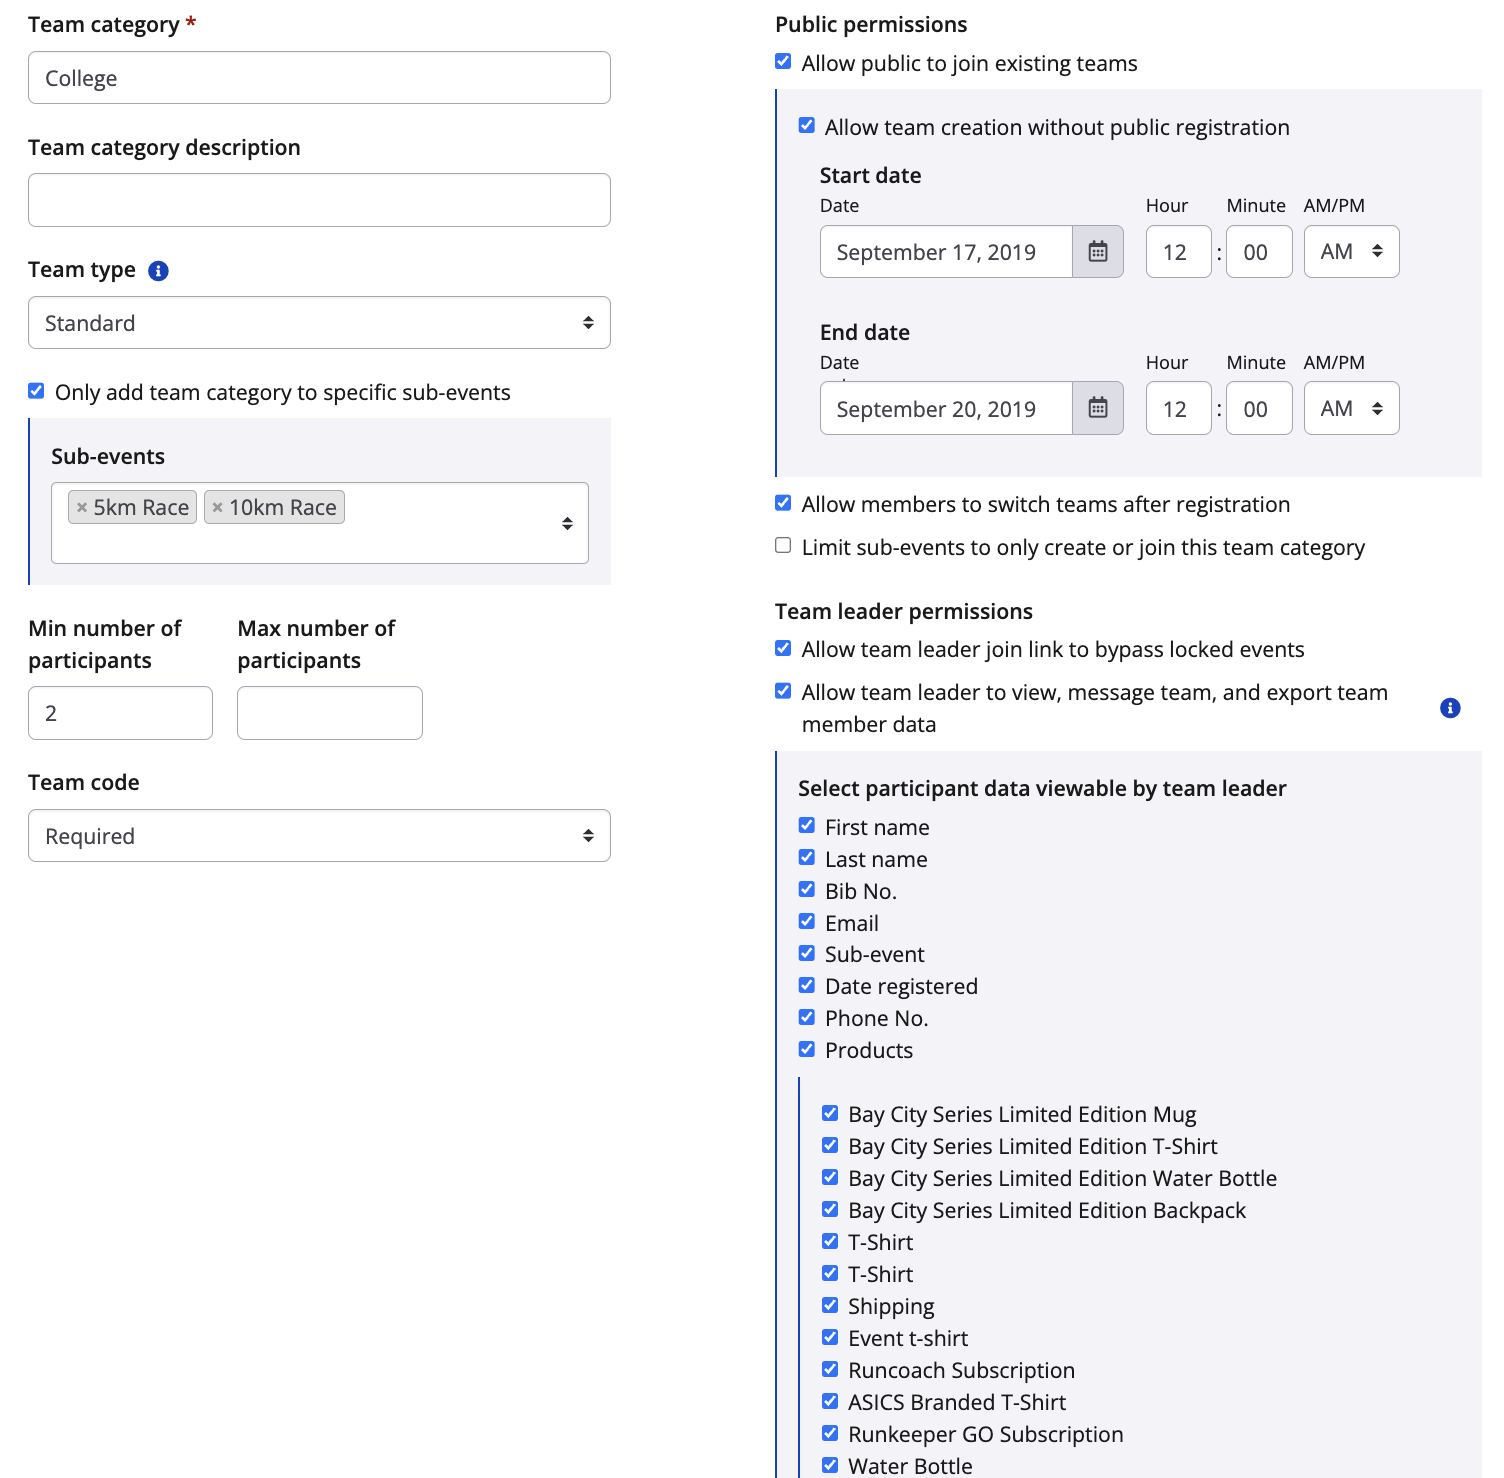Remove the 10km Race sub-event tag
Image resolution: width=1504 pixels, height=1478 pixels.
217,507
